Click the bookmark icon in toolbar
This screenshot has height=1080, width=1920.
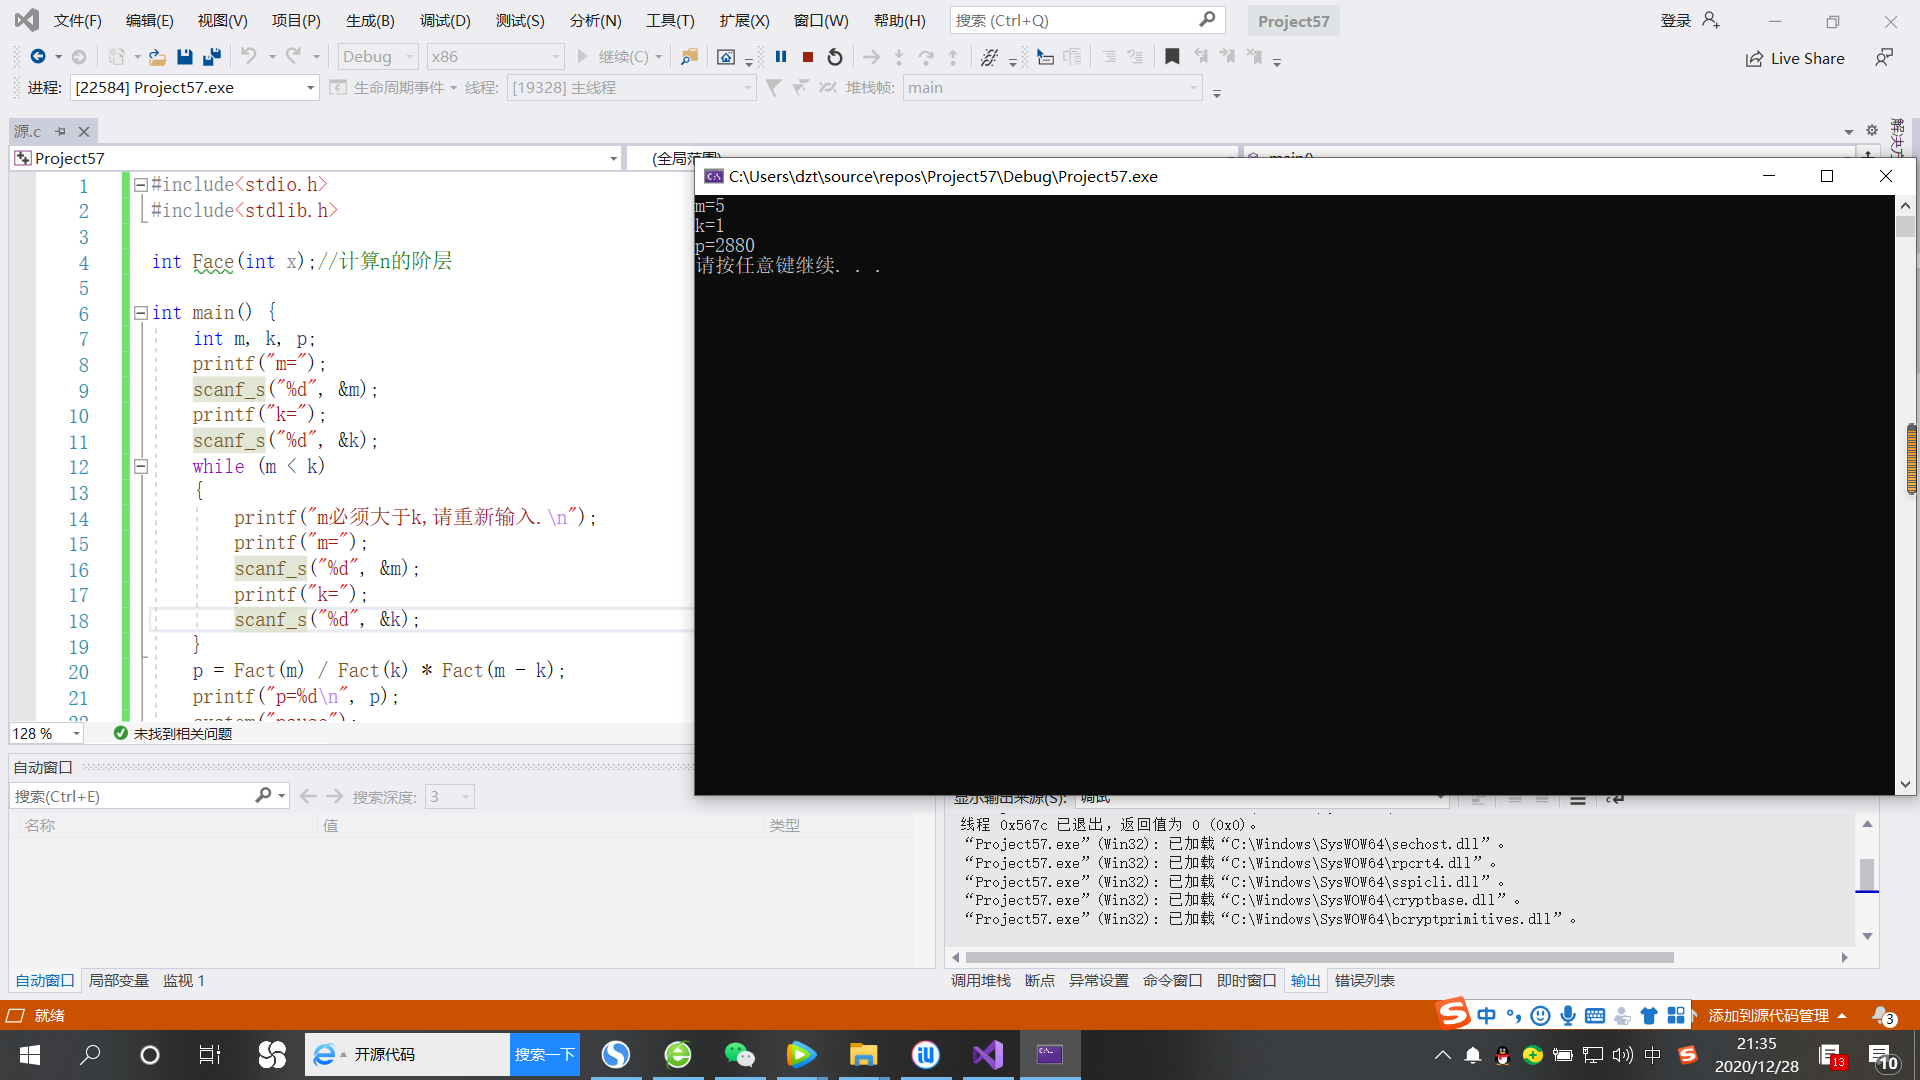pyautogui.click(x=1172, y=57)
